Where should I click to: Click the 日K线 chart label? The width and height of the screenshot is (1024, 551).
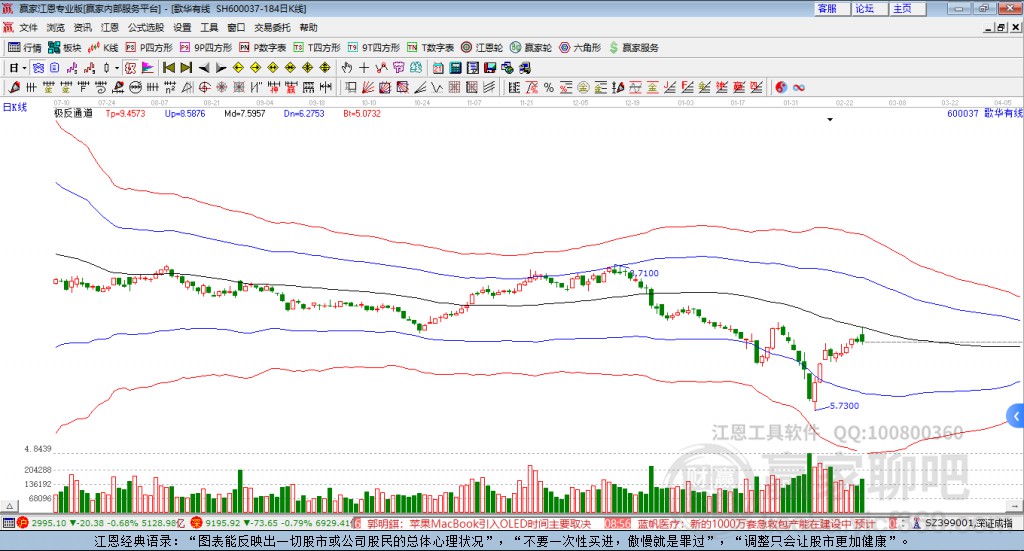click(x=14, y=107)
